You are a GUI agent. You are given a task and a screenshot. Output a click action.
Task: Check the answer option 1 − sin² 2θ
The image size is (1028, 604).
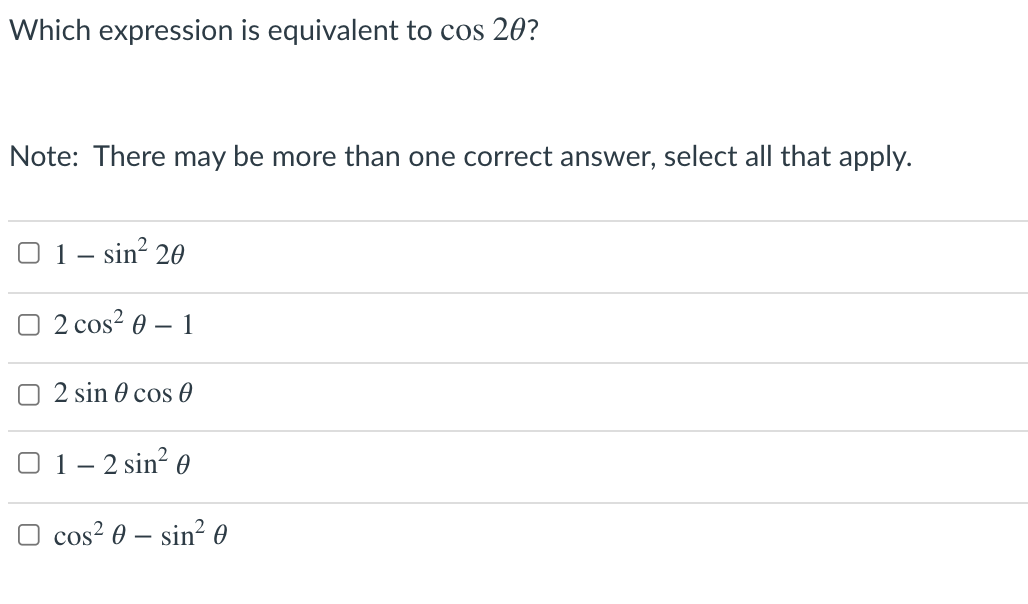(x=28, y=253)
